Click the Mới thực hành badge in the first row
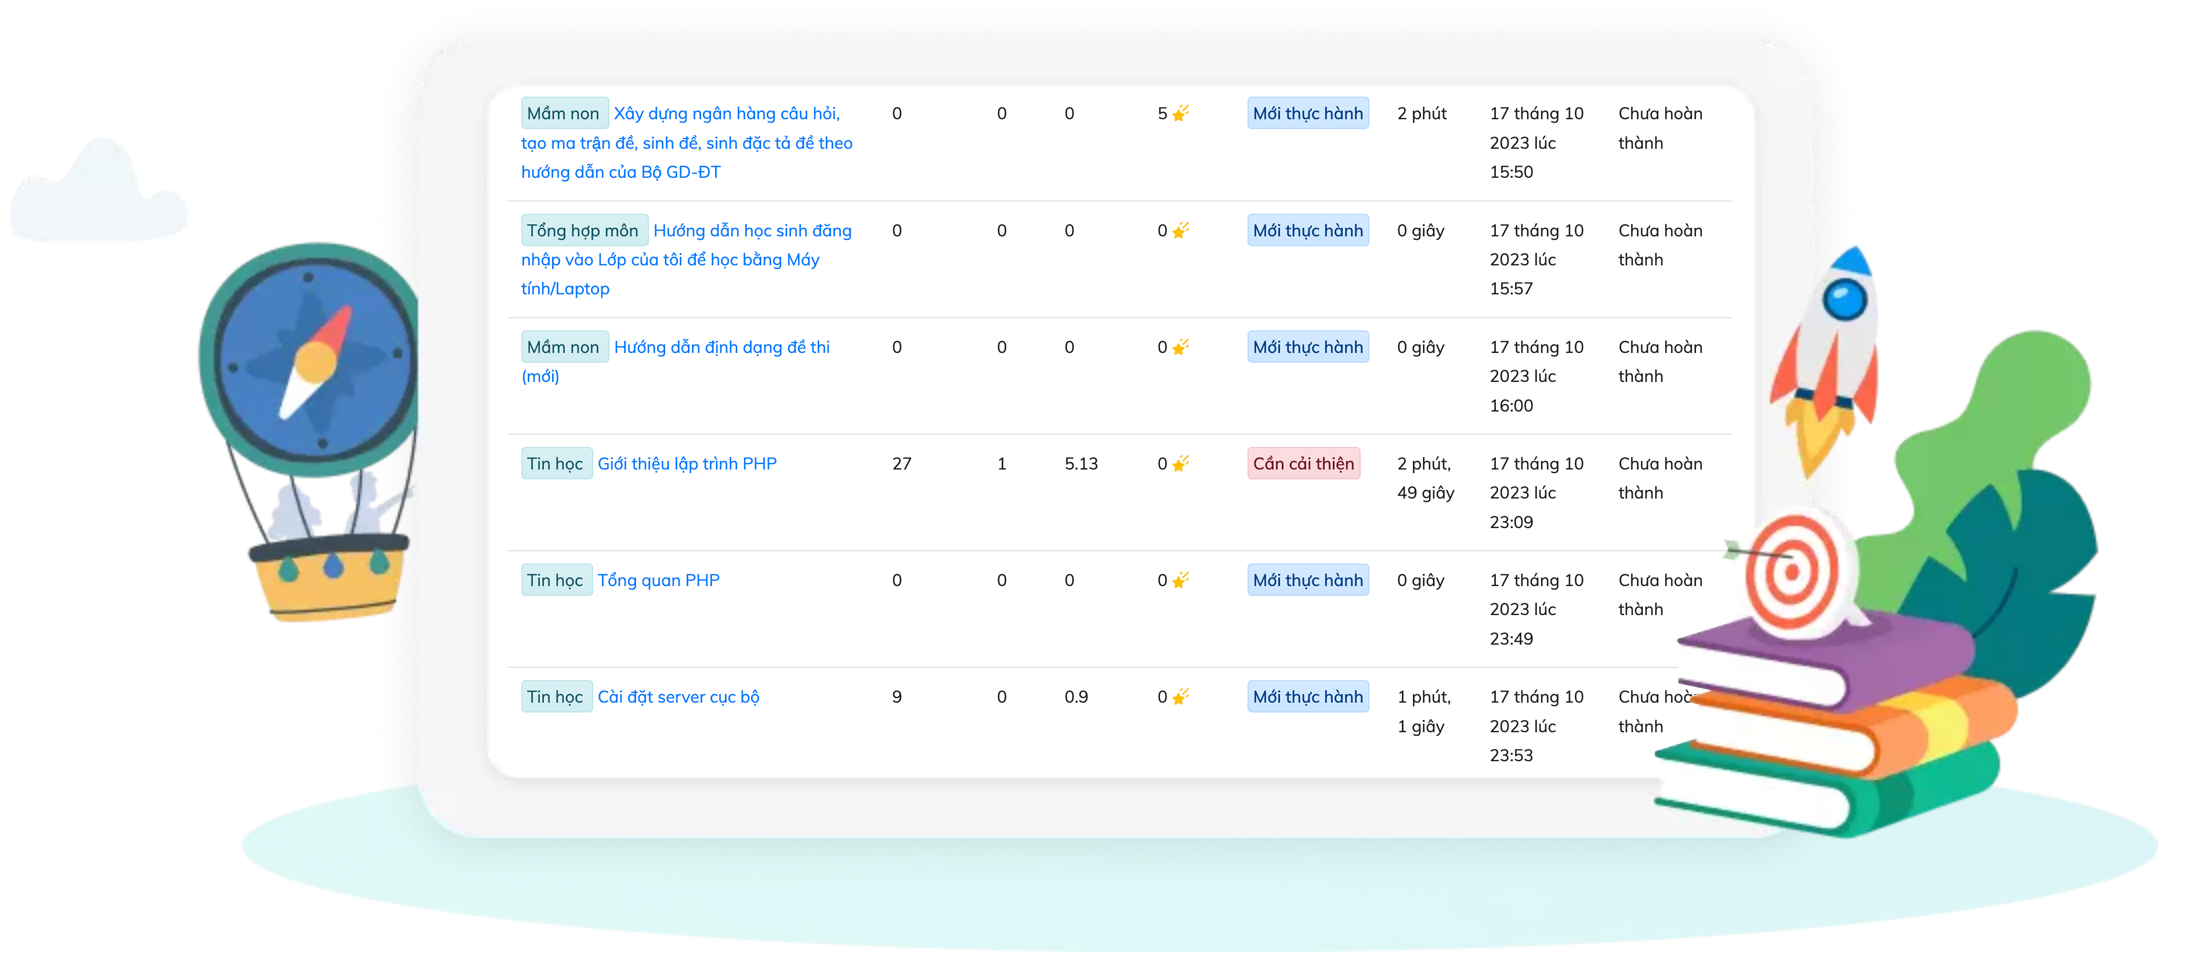Viewport: 2198px width, 968px height. click(x=1307, y=114)
